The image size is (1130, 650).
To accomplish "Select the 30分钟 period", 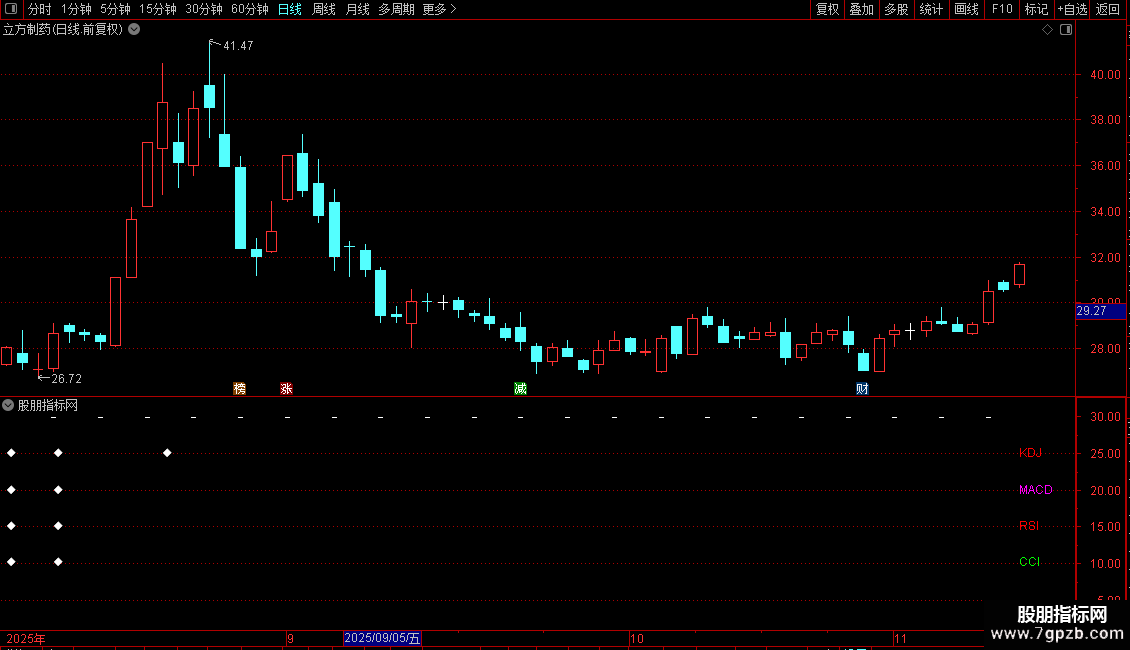I will 203,9.
